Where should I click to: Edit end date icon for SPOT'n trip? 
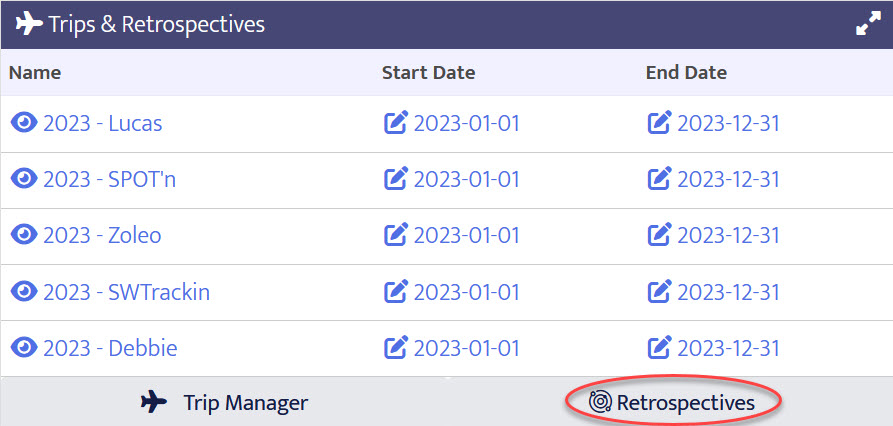[660, 179]
